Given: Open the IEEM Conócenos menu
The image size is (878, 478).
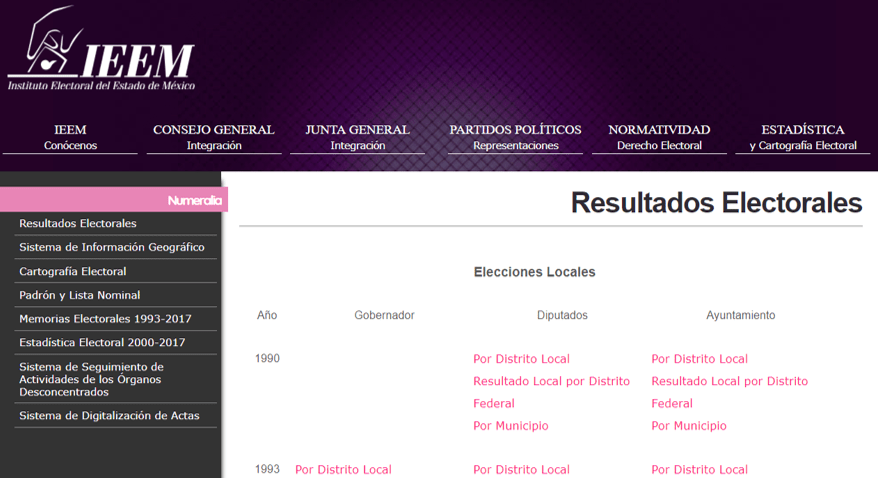Looking at the screenshot, I should click(70, 137).
